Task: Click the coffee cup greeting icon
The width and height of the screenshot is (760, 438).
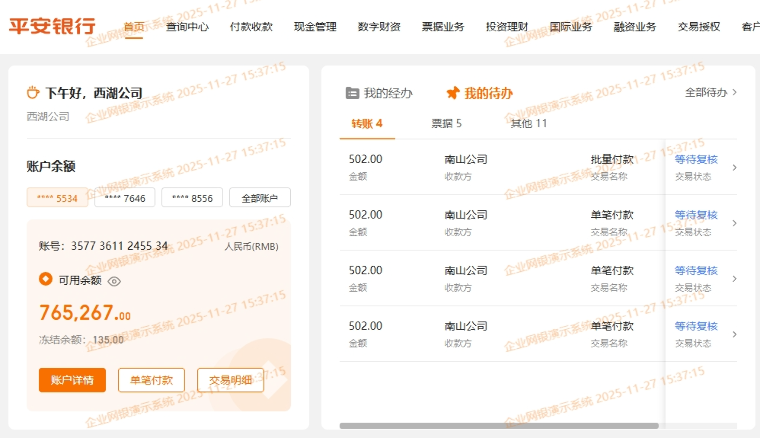Action: point(33,92)
